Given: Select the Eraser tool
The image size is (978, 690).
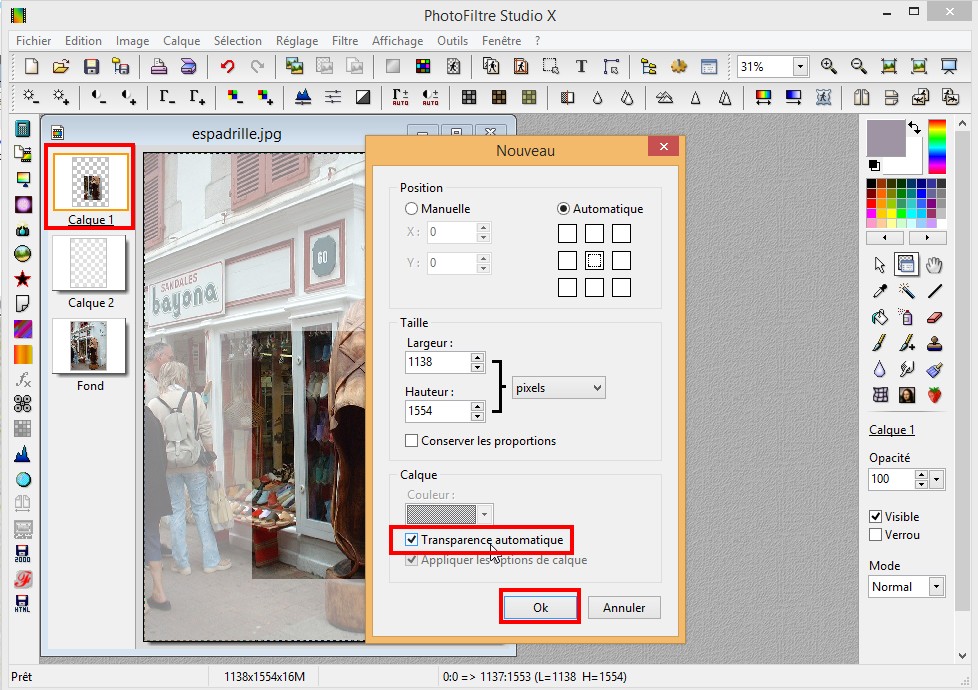Looking at the screenshot, I should click(x=934, y=317).
